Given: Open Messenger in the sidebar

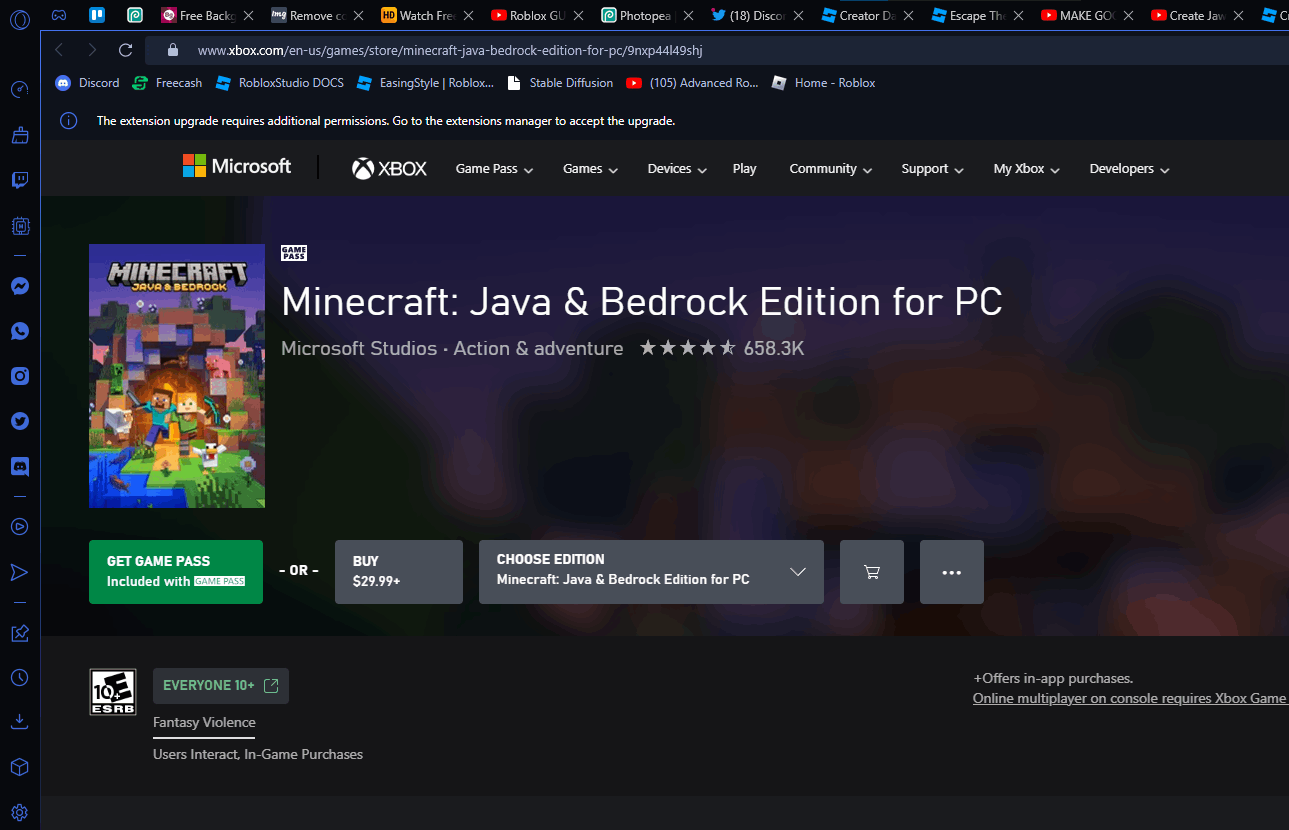Looking at the screenshot, I should pyautogui.click(x=19, y=286).
